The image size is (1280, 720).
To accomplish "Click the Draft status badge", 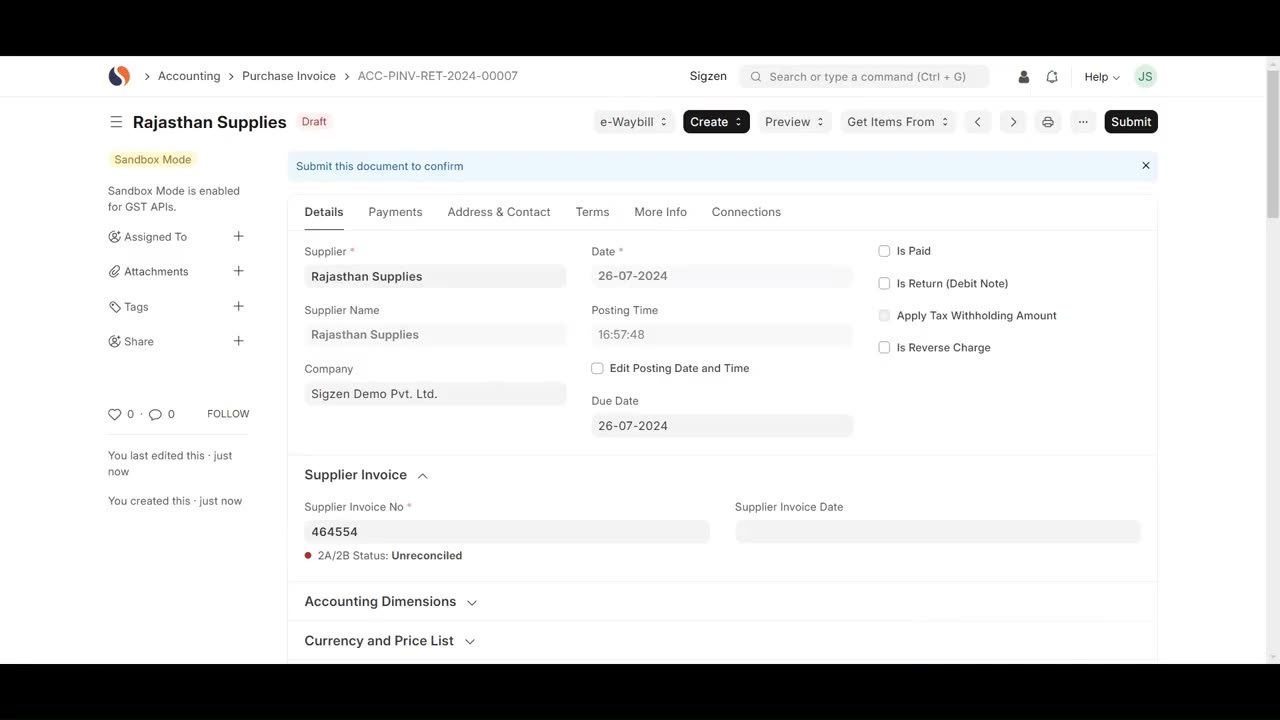I will click(314, 122).
